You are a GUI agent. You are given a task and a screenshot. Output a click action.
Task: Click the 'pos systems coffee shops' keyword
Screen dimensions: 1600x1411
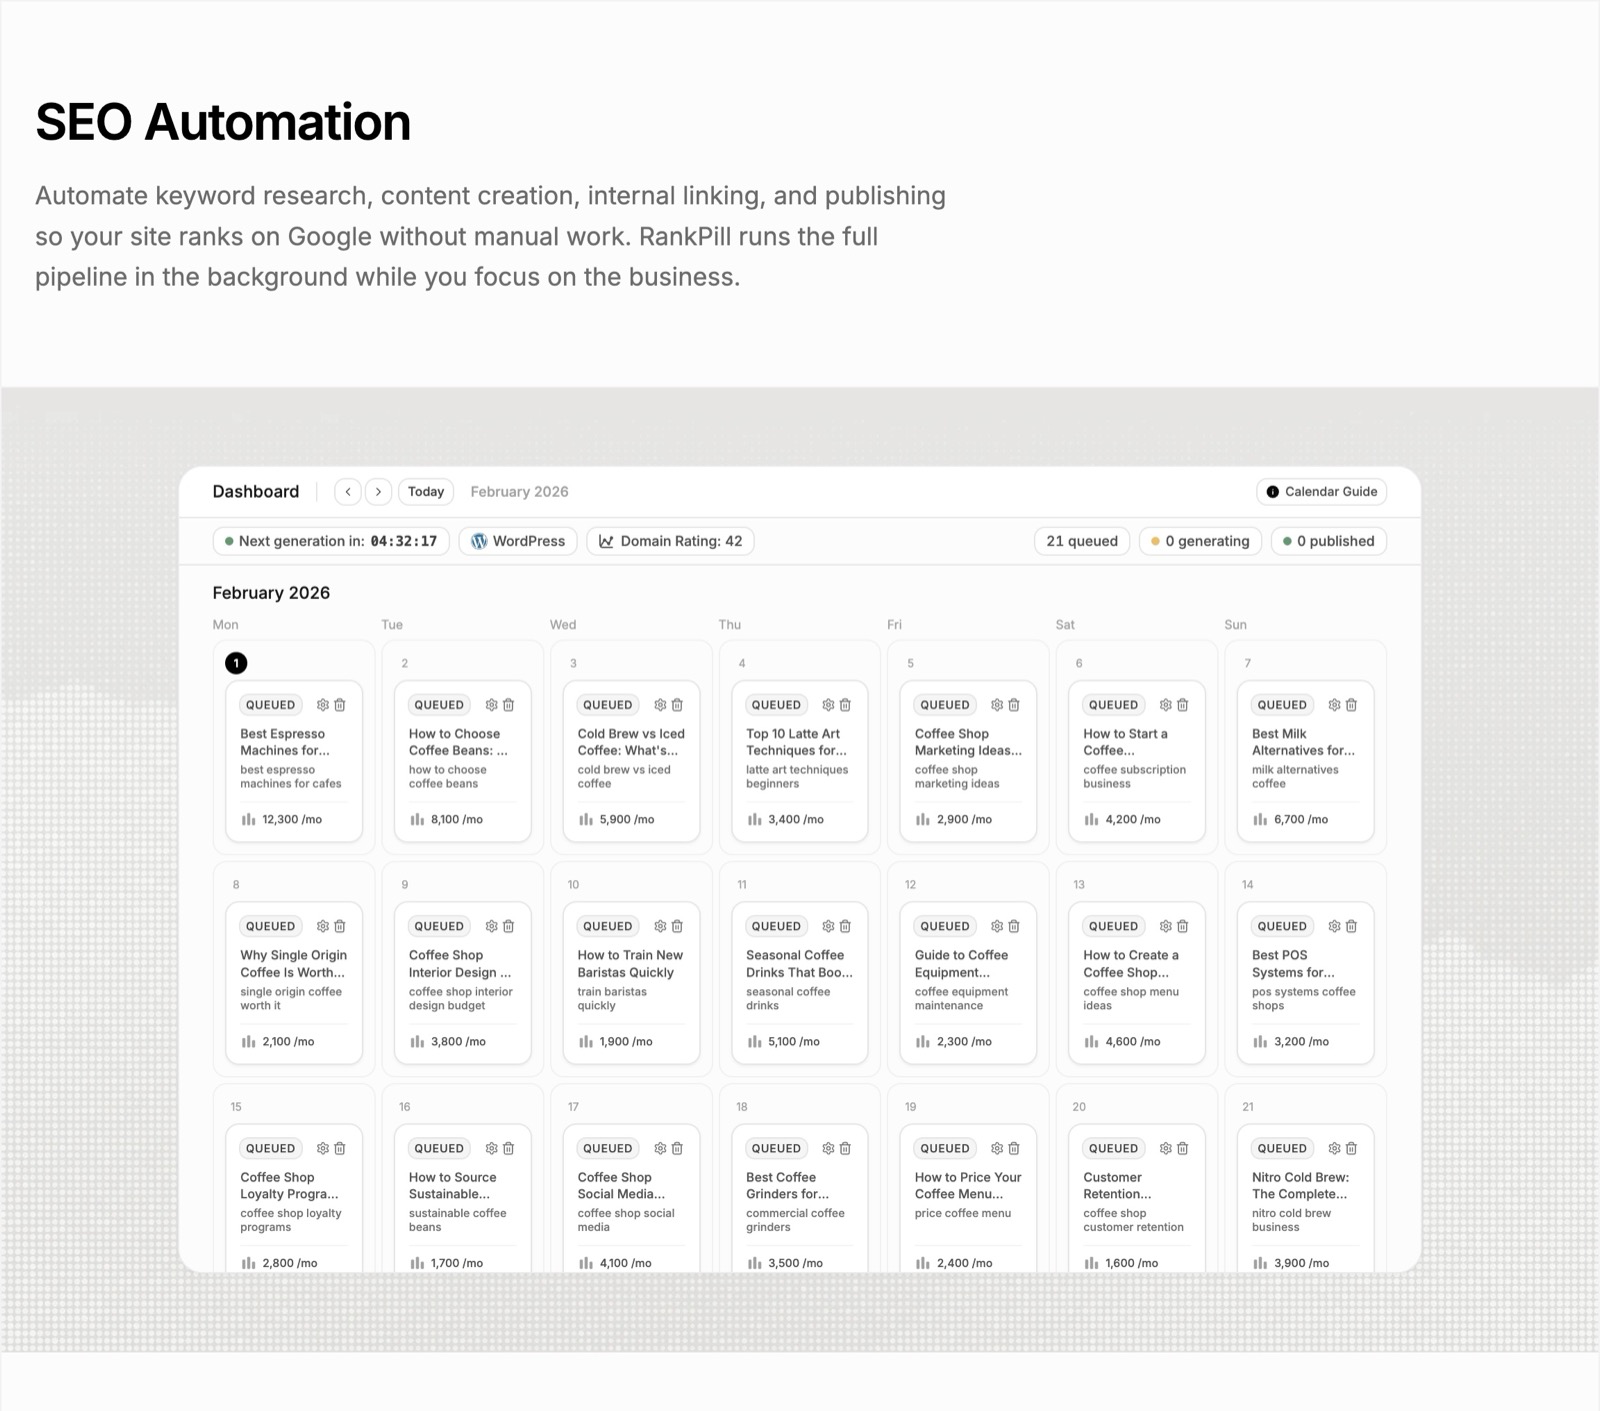(x=1303, y=999)
